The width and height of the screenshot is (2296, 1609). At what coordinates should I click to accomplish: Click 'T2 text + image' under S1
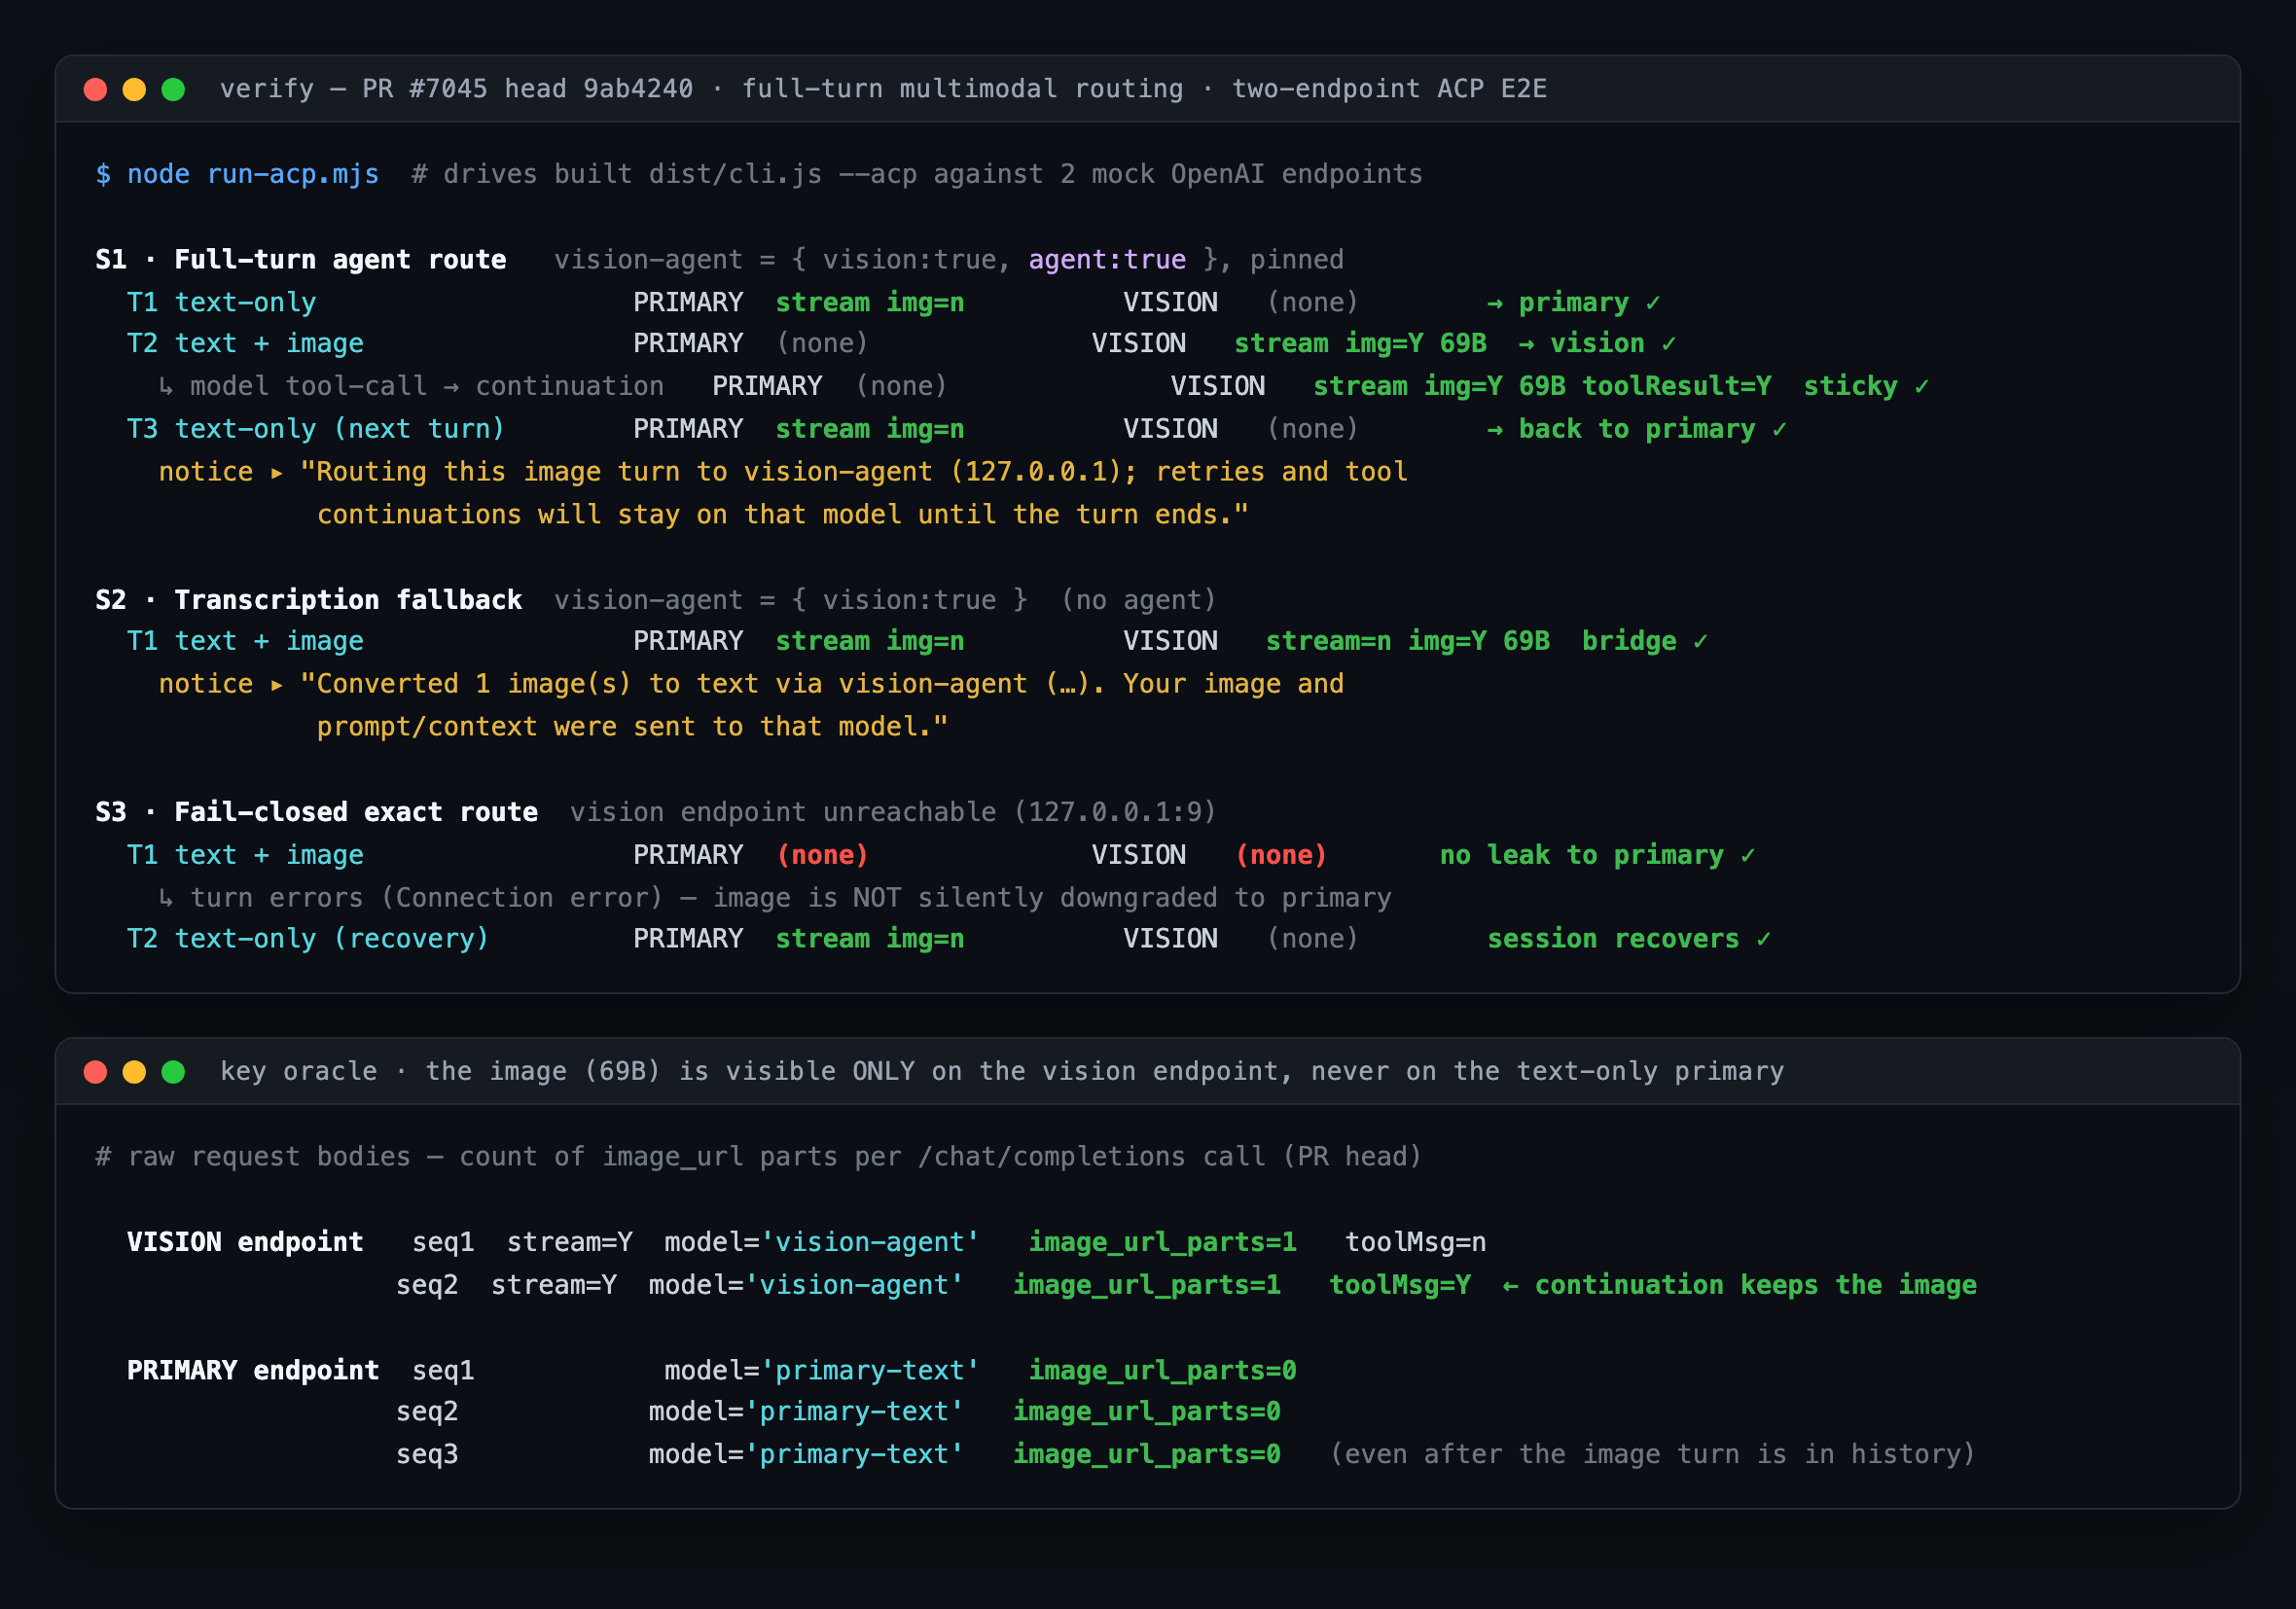click(x=245, y=343)
